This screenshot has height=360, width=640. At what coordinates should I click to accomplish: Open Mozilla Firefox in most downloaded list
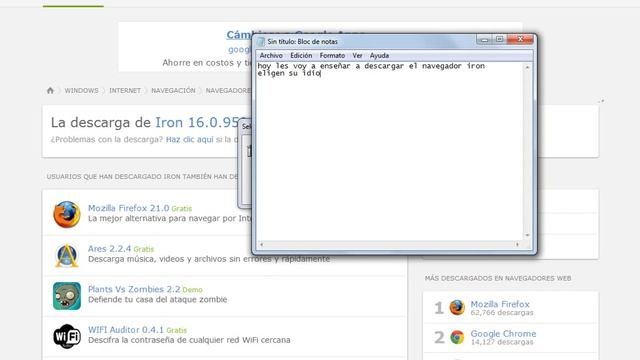[500, 304]
